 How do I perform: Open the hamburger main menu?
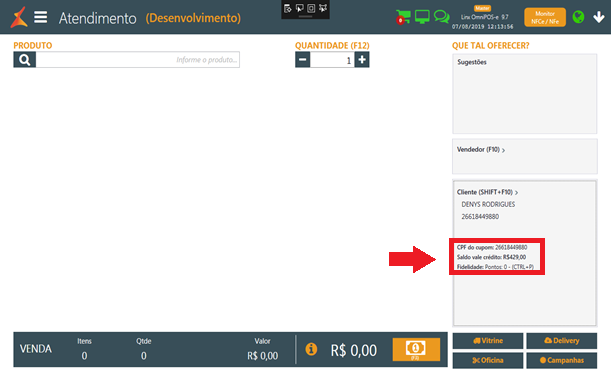41,17
